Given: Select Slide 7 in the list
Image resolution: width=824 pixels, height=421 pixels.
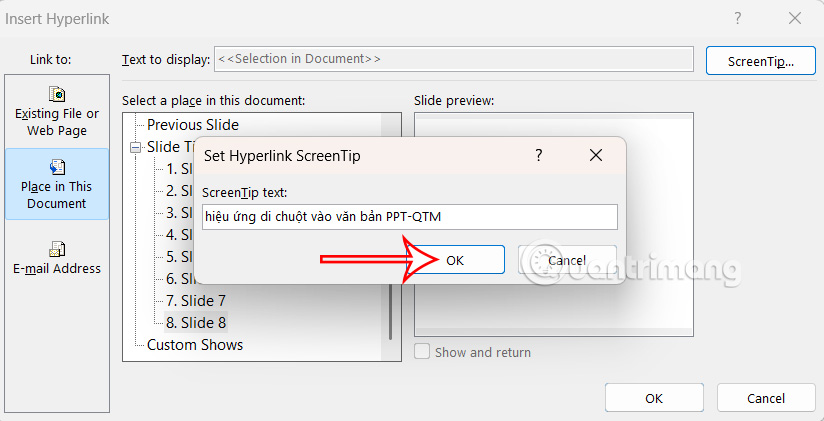Looking at the screenshot, I should (x=196, y=300).
